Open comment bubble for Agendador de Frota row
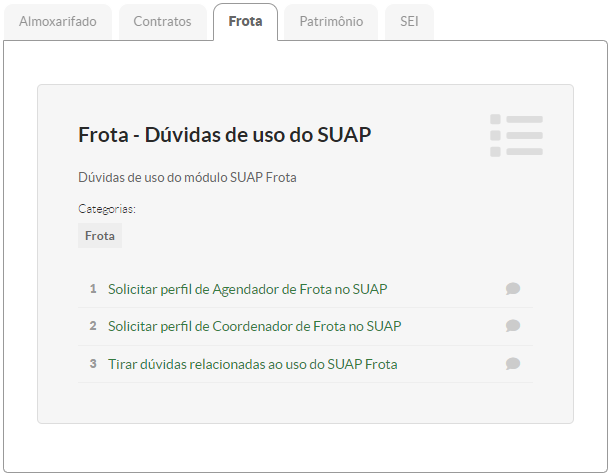Image resolution: width=611 pixels, height=475 pixels. 513,289
